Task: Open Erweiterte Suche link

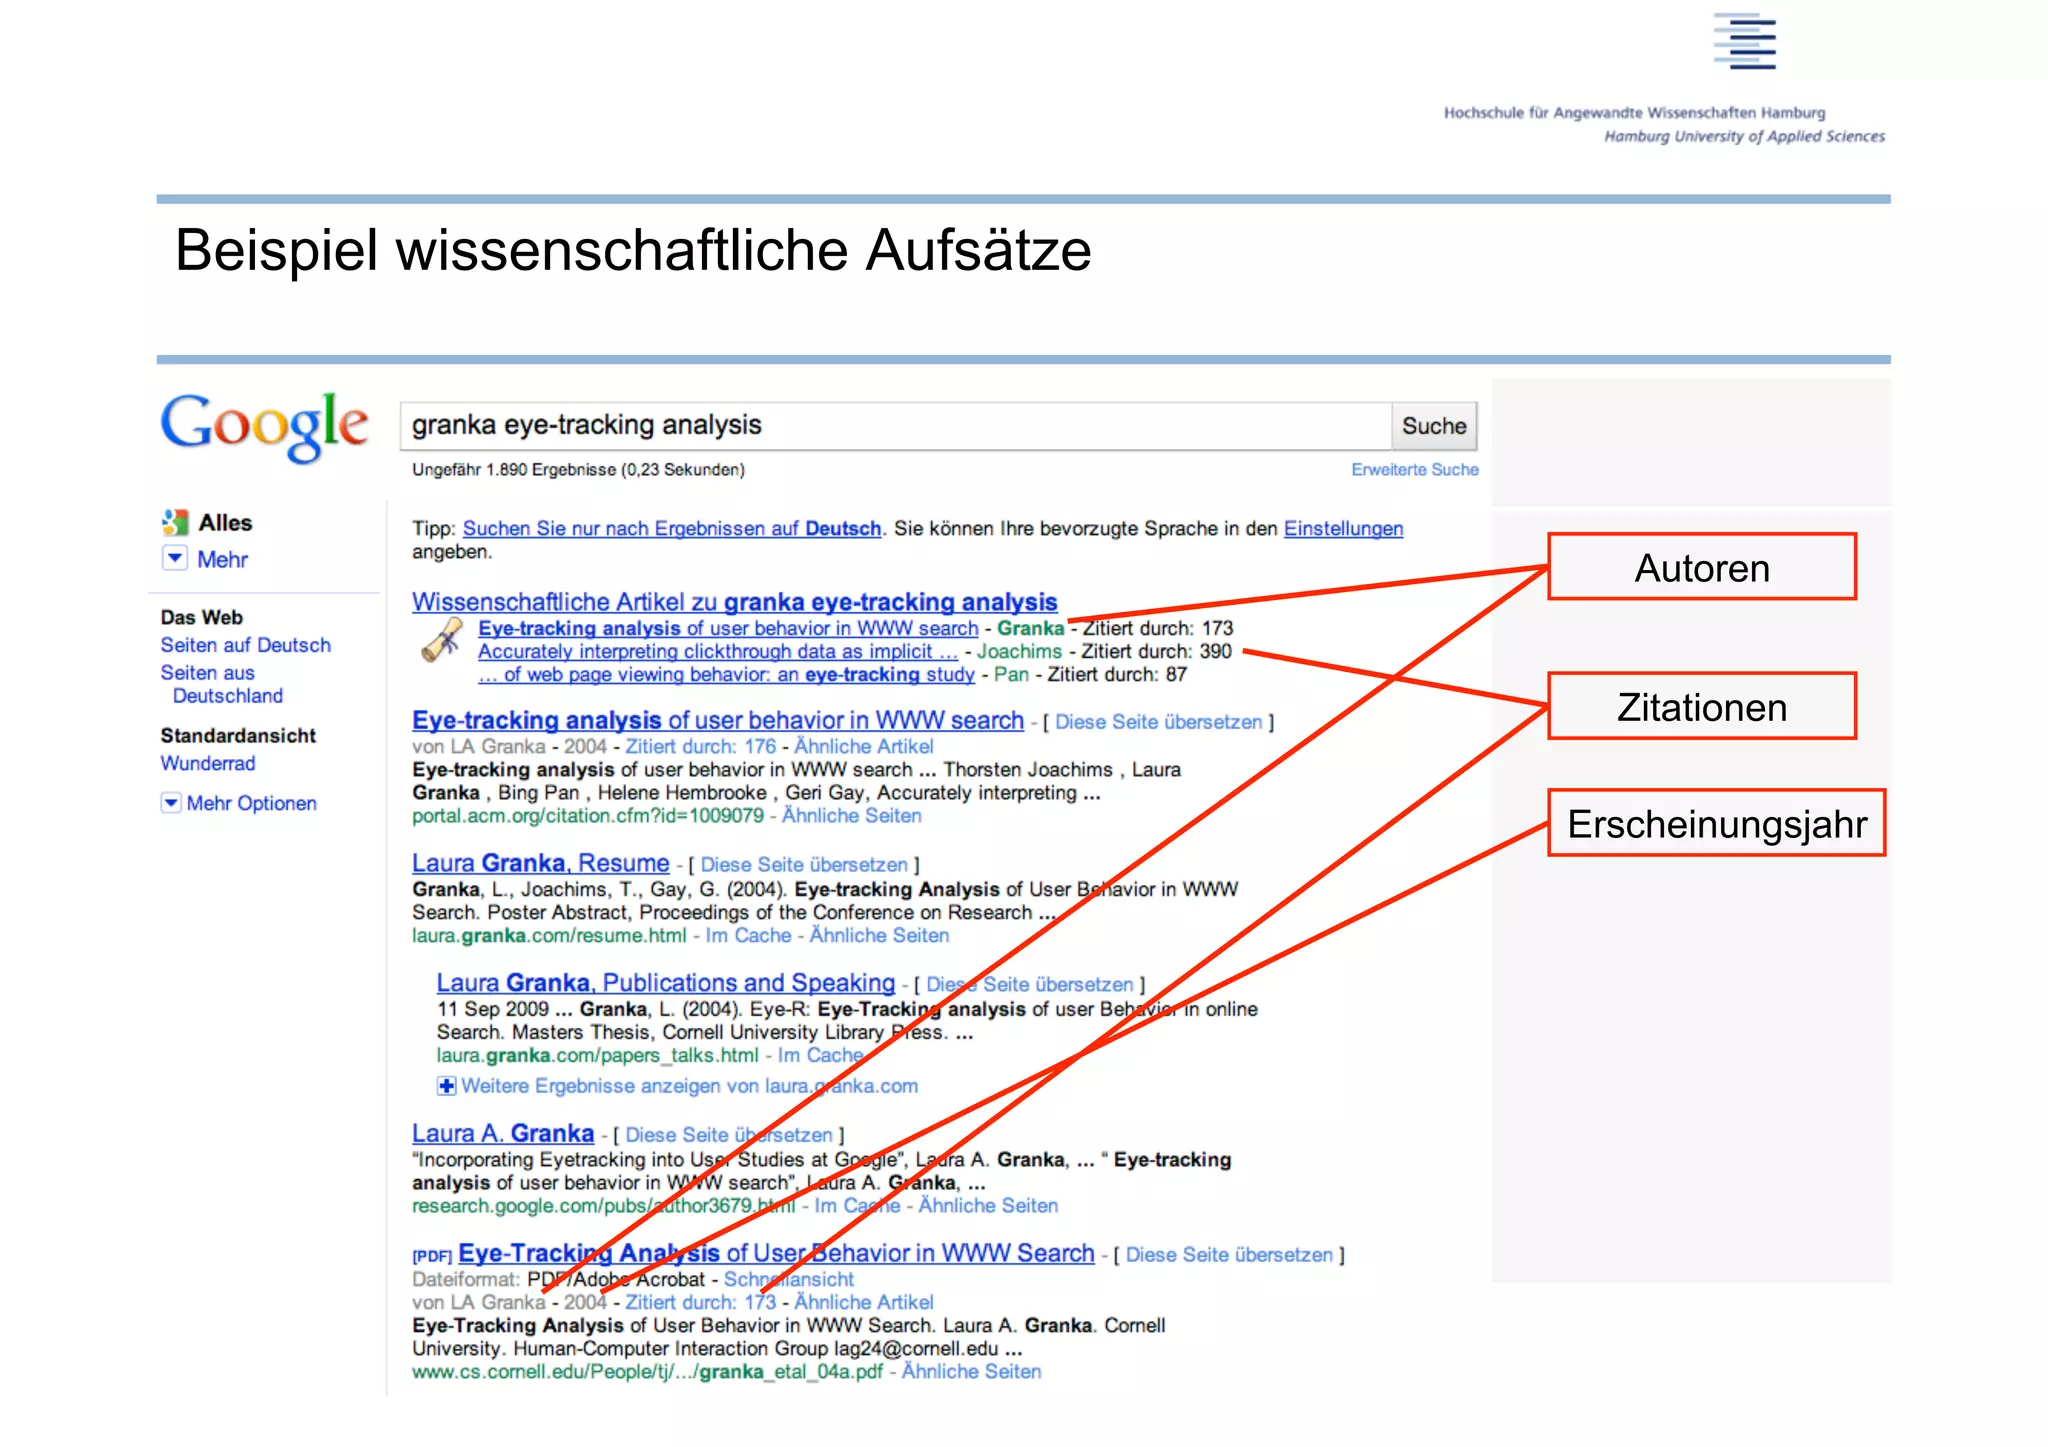Action: pos(1414,470)
